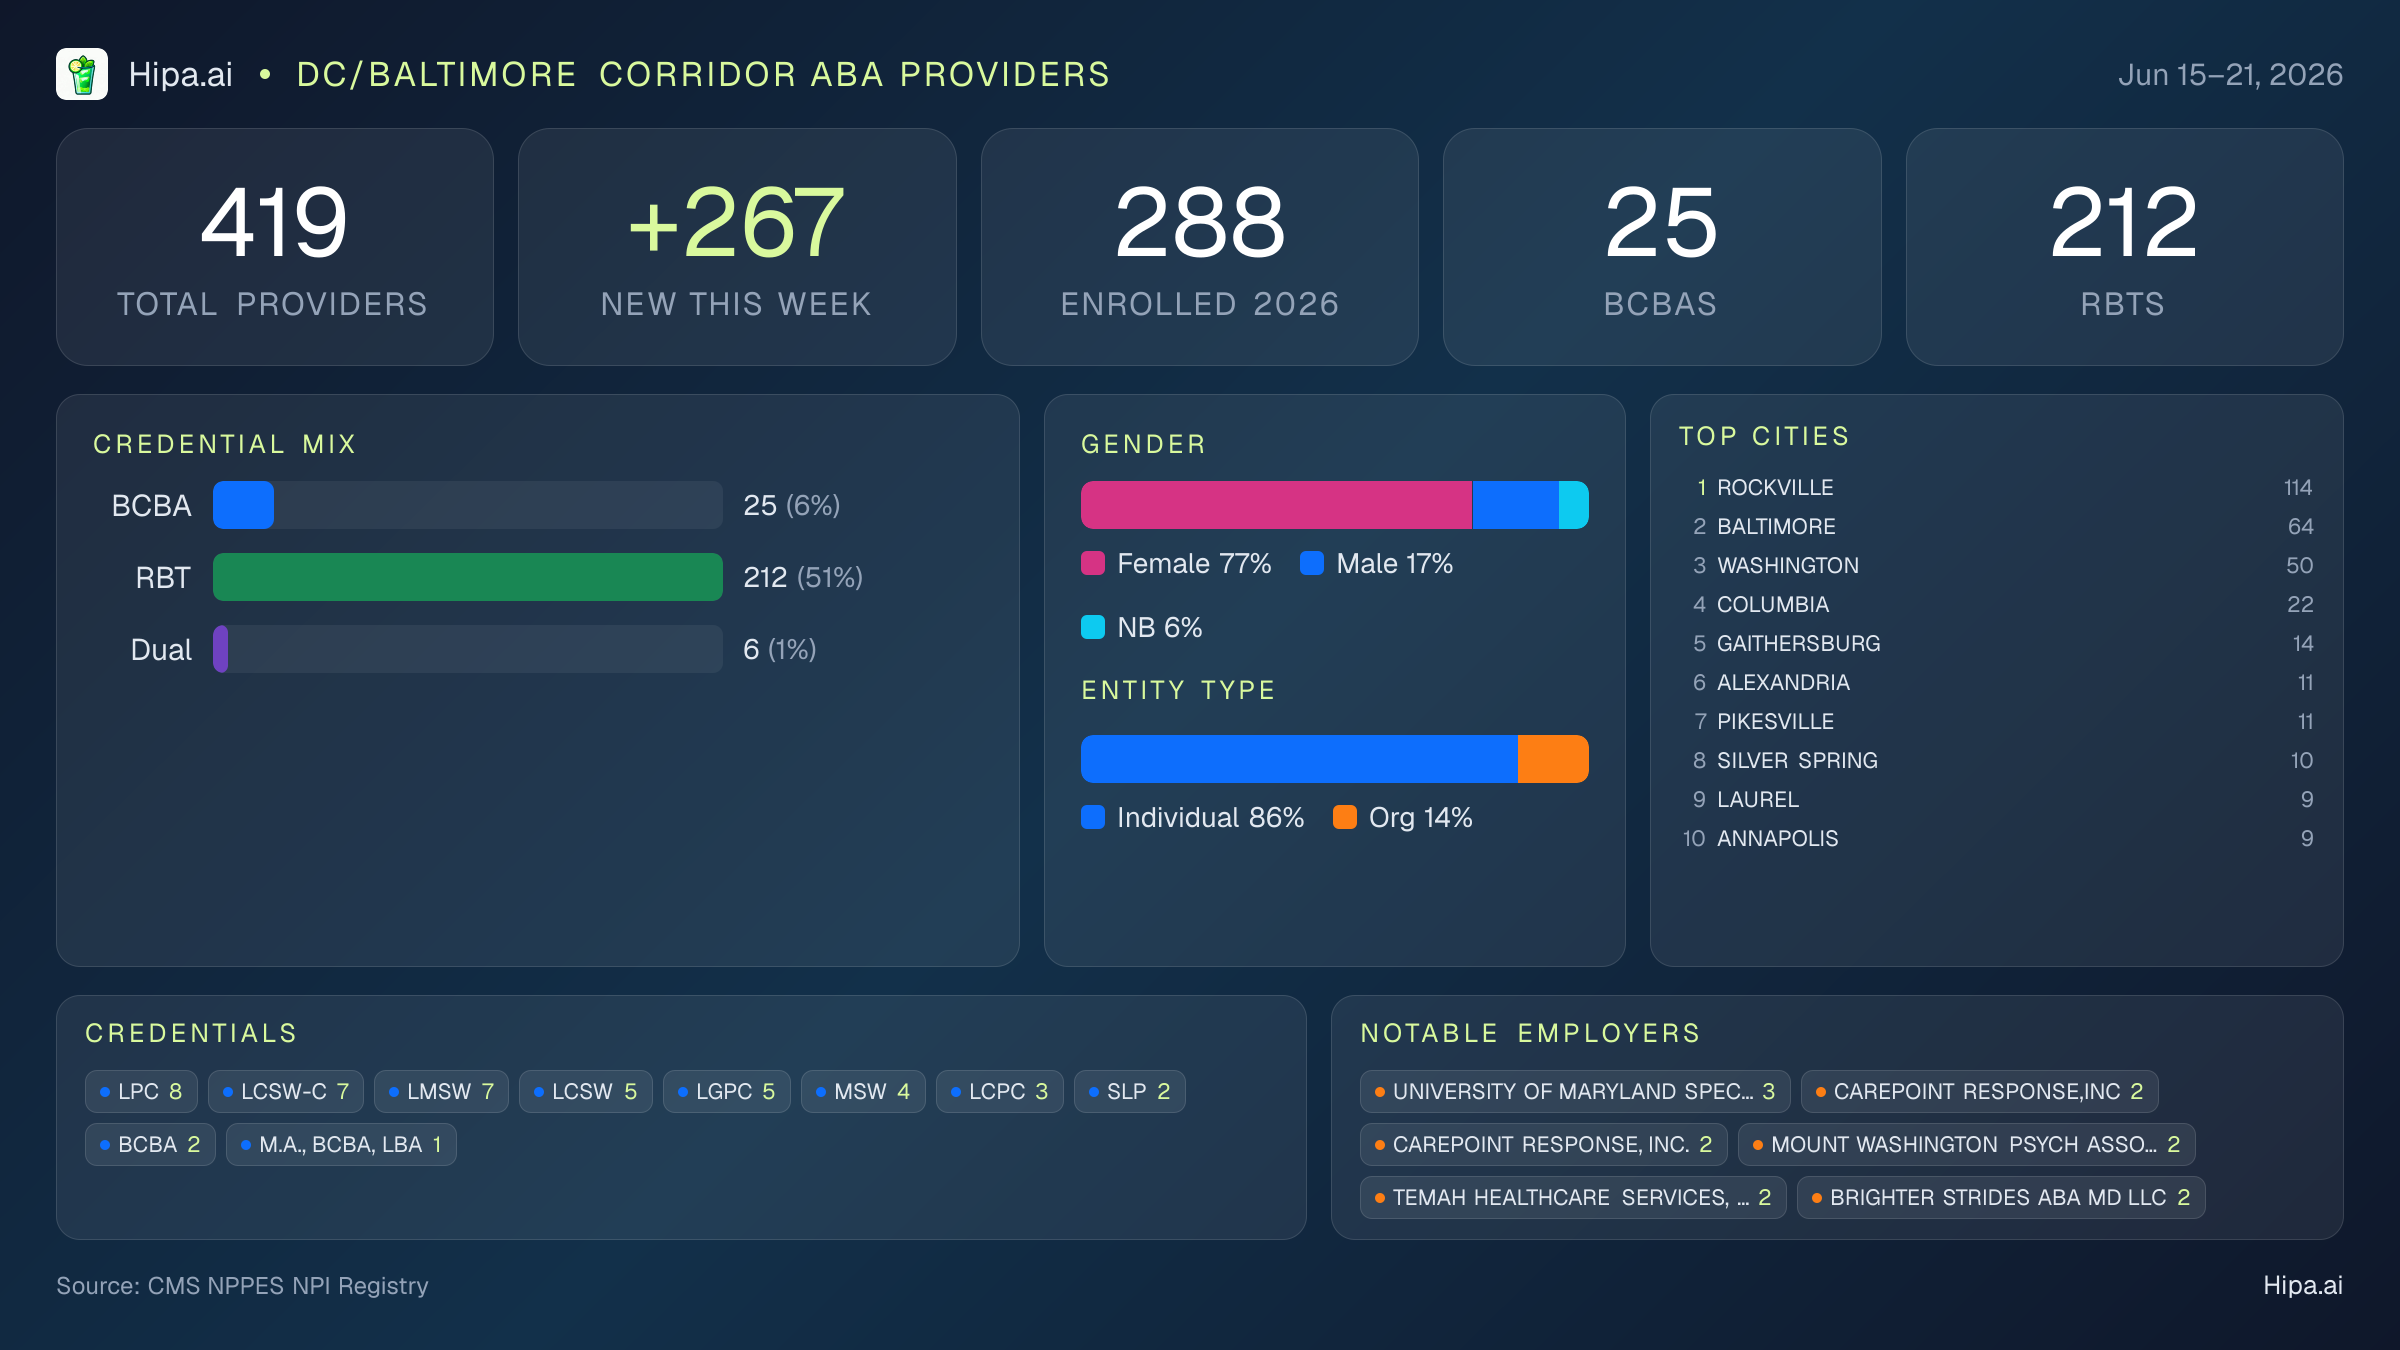Screen dimensions: 2400x1350
Task: Select the Columbia row in Top Cities
Action: tap(1997, 604)
